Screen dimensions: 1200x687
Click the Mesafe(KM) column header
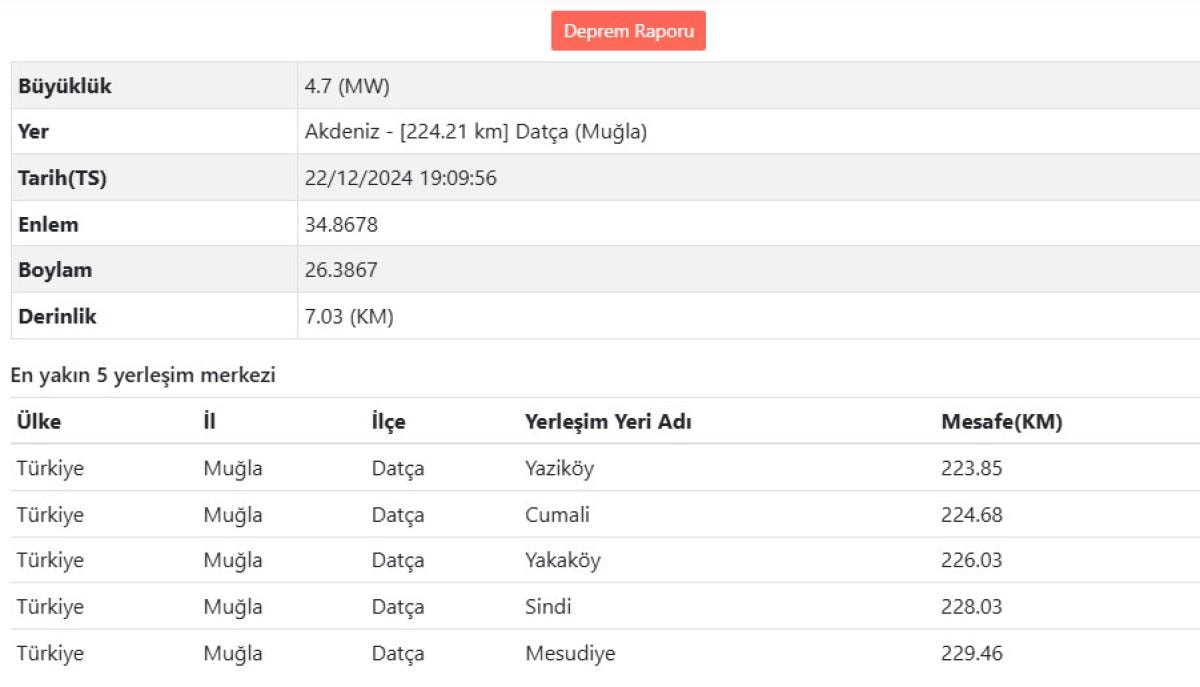pyautogui.click(x=1001, y=422)
